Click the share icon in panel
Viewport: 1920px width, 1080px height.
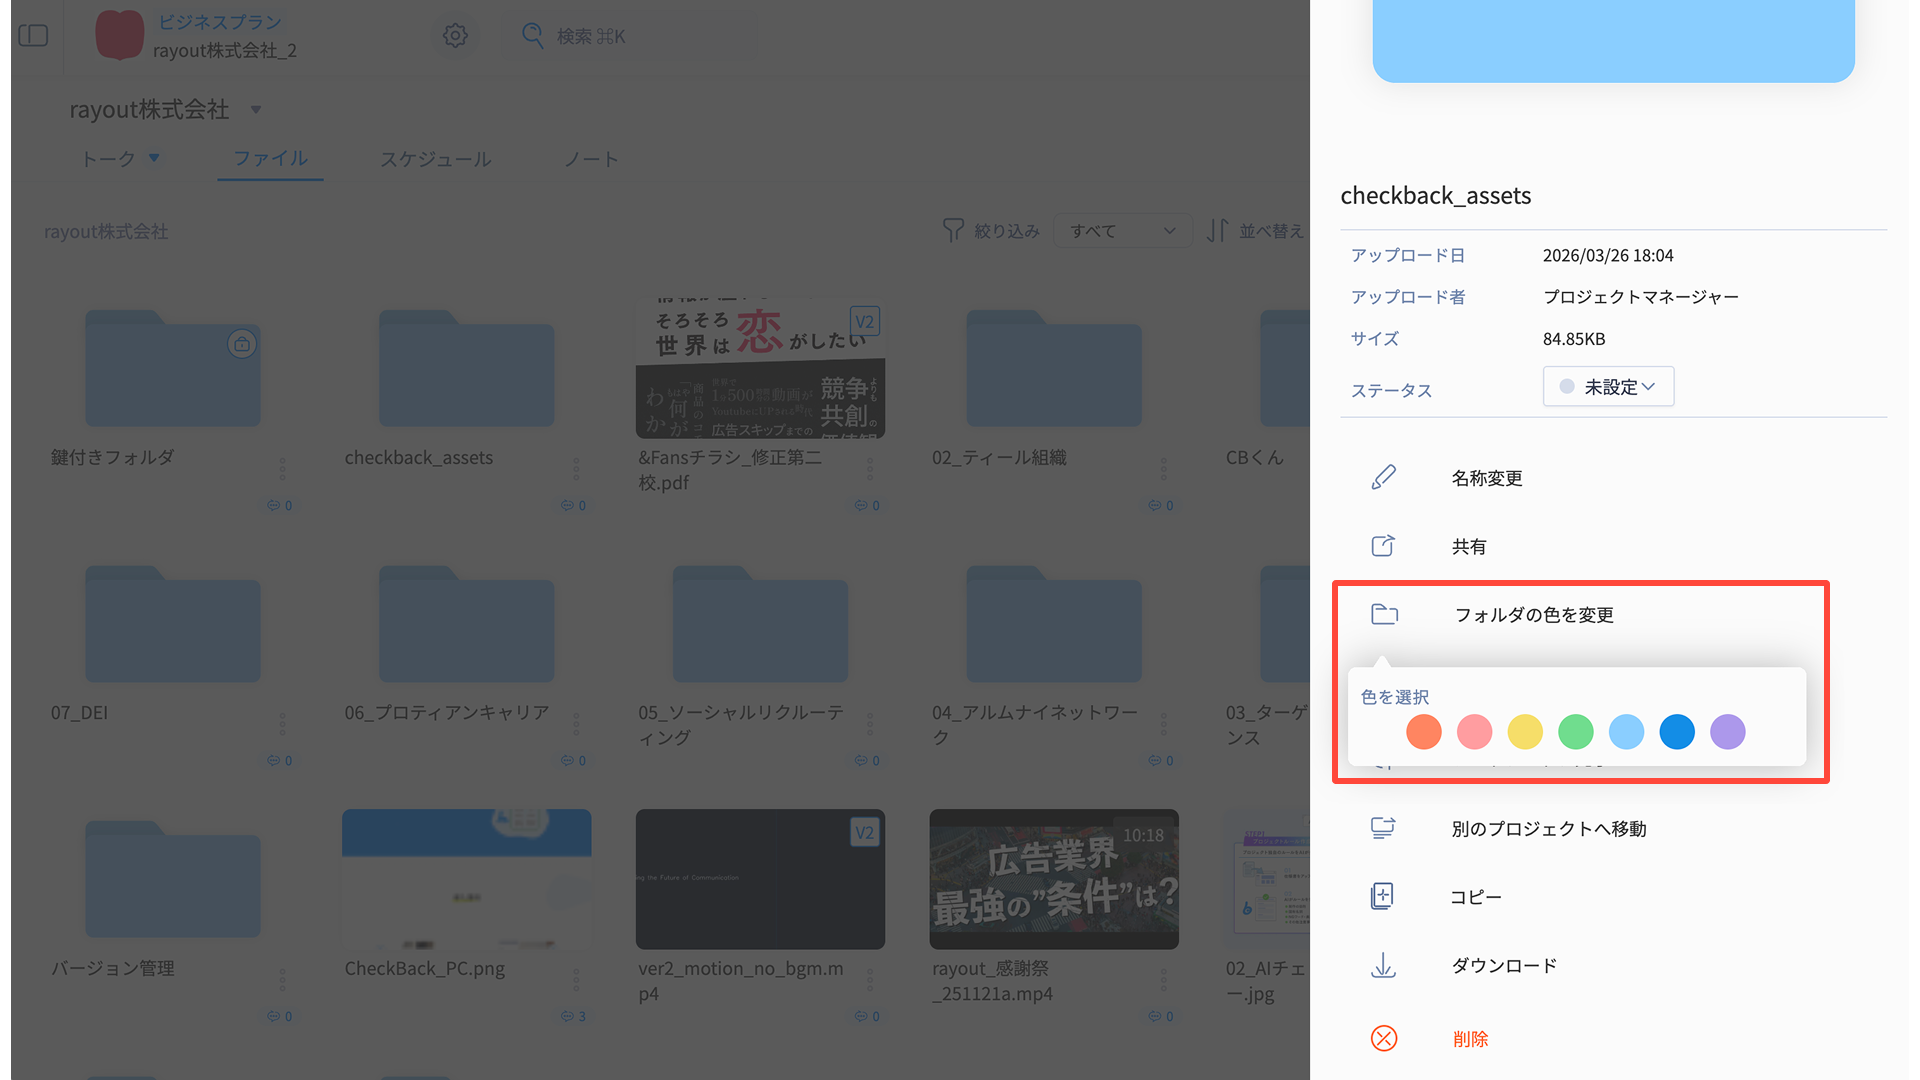(x=1383, y=546)
